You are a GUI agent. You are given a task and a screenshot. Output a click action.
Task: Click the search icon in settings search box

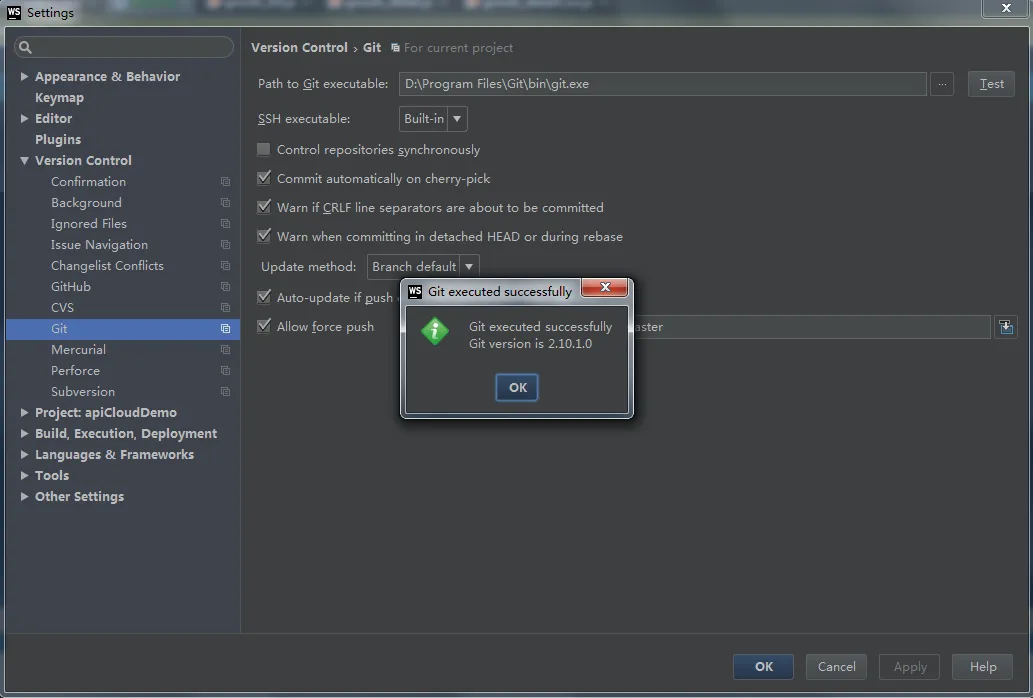click(25, 47)
